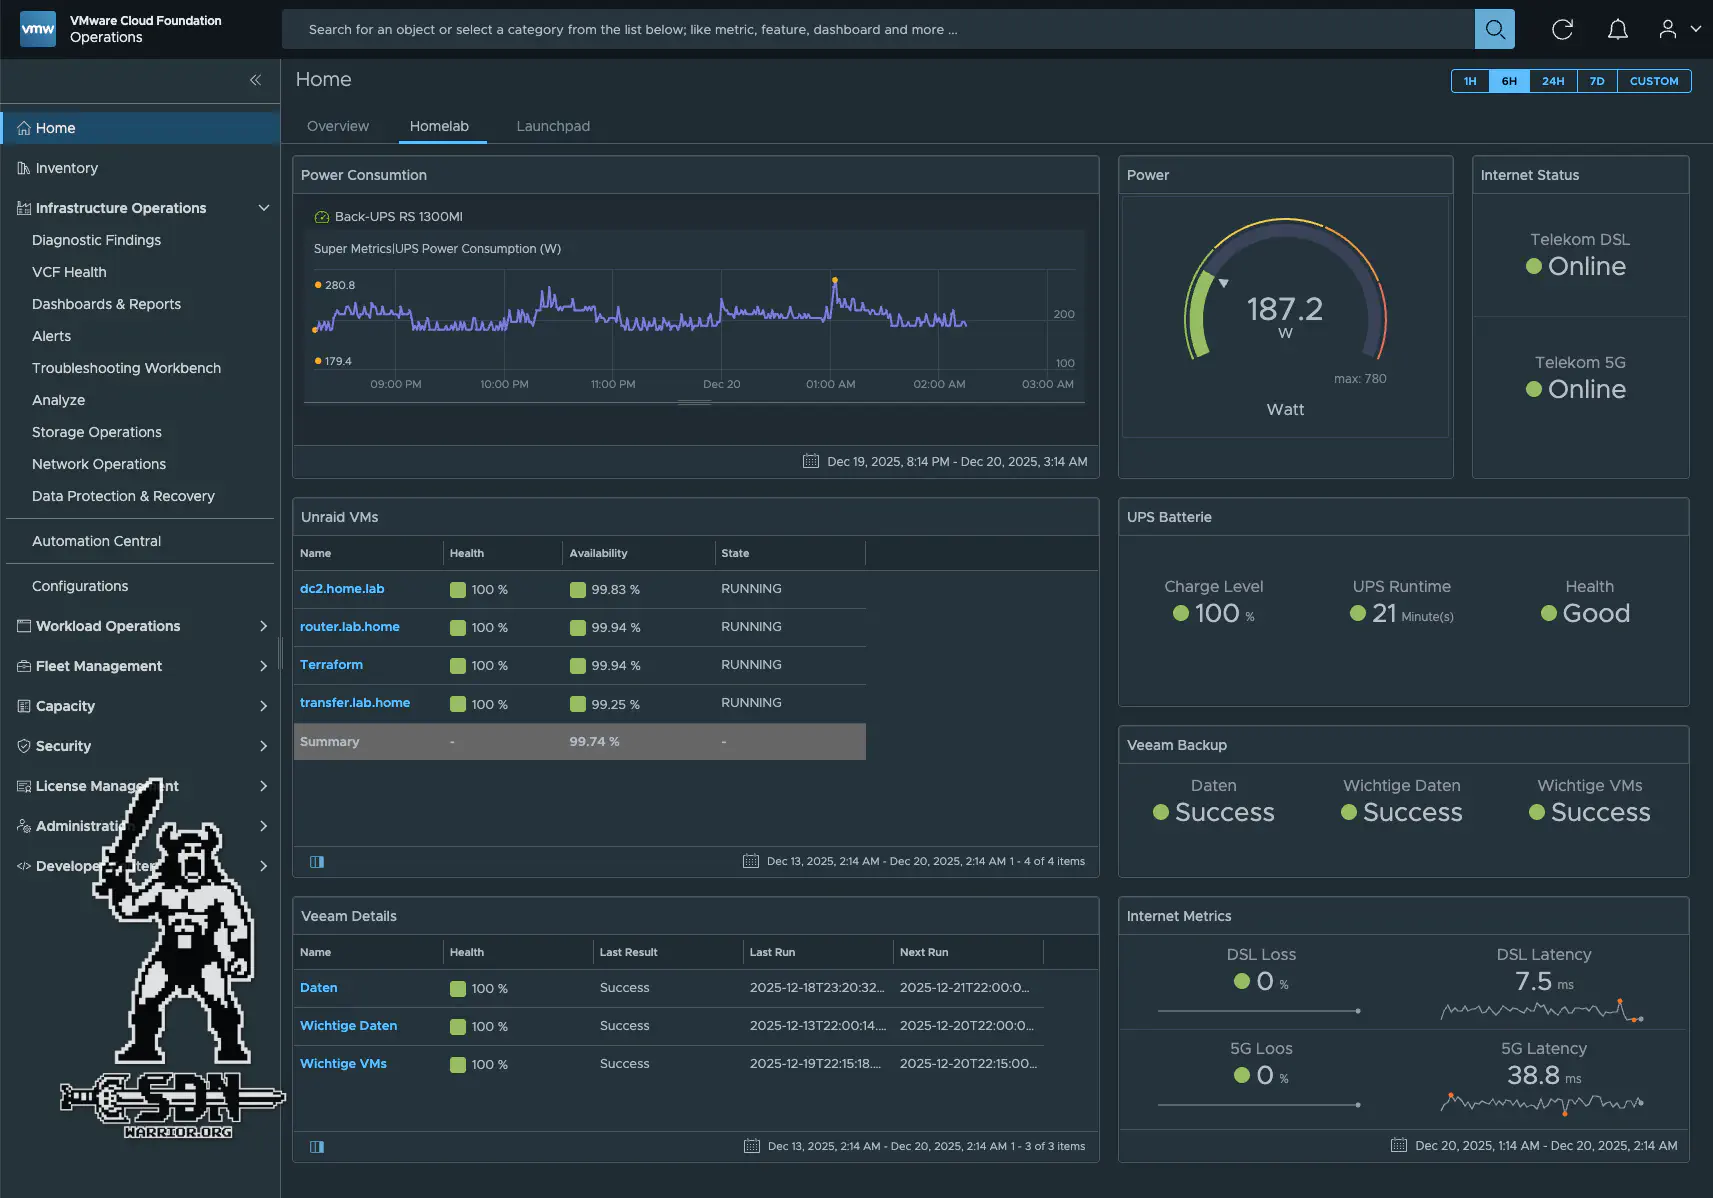1713x1198 pixels.
Task: Collapse the Infrastructure Operations section
Action: click(263, 208)
